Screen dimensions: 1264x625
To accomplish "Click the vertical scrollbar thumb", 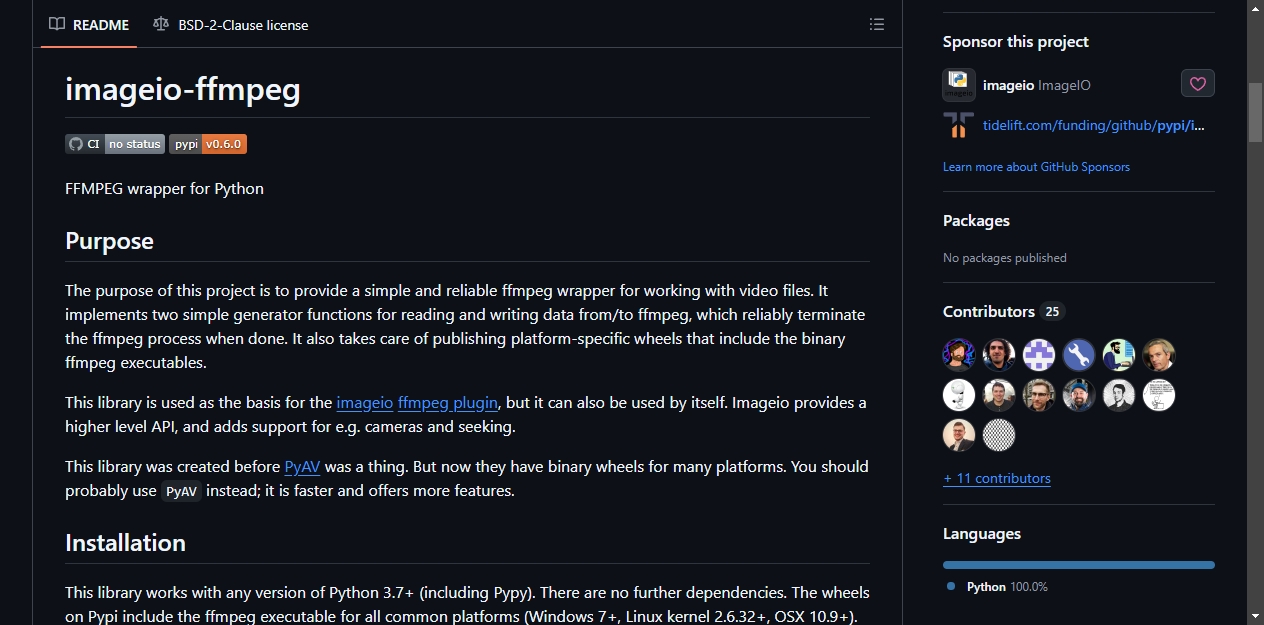I will click(1255, 112).
